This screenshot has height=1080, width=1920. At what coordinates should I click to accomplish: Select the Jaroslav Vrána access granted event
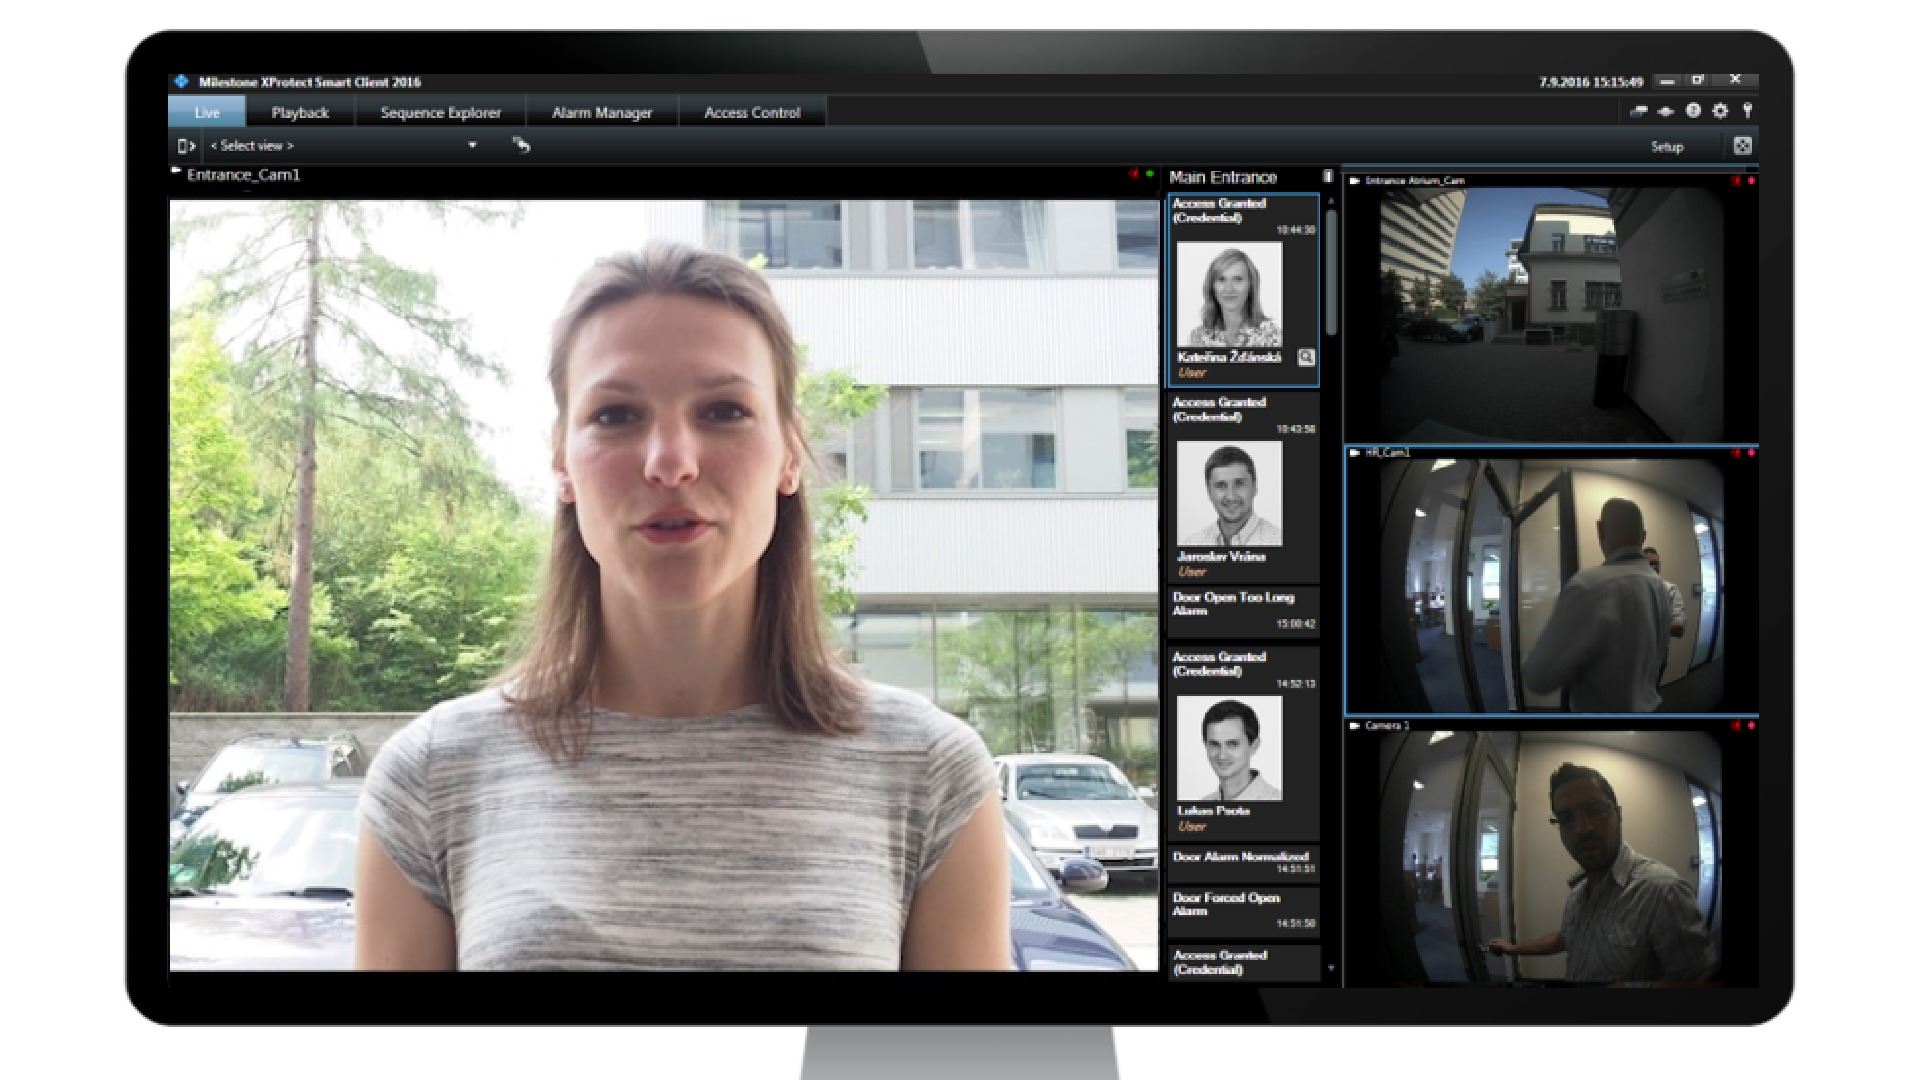[1244, 487]
